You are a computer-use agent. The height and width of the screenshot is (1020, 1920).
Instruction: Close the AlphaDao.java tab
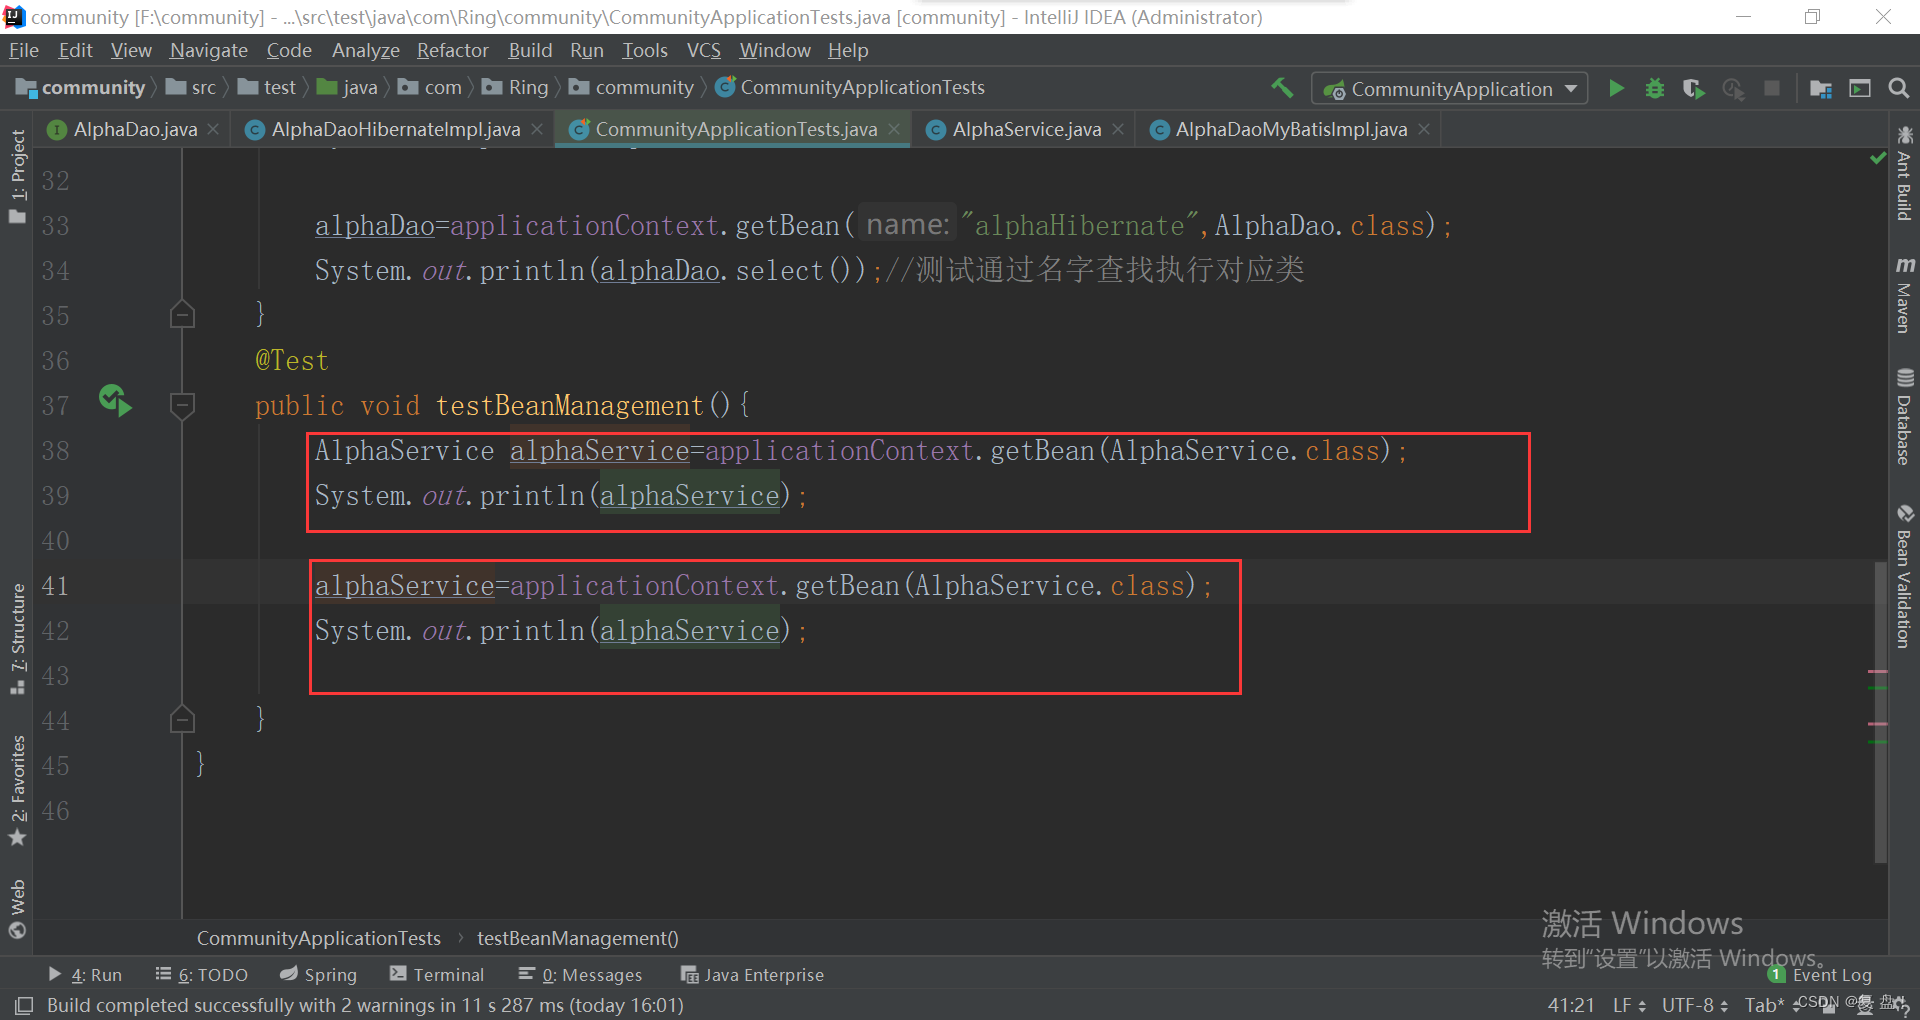tap(213, 129)
